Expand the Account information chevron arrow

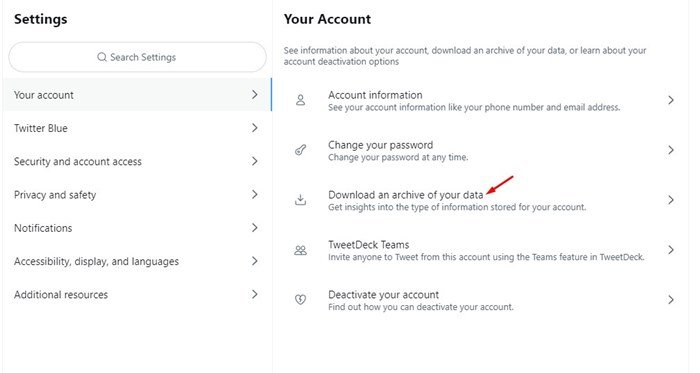coord(671,100)
